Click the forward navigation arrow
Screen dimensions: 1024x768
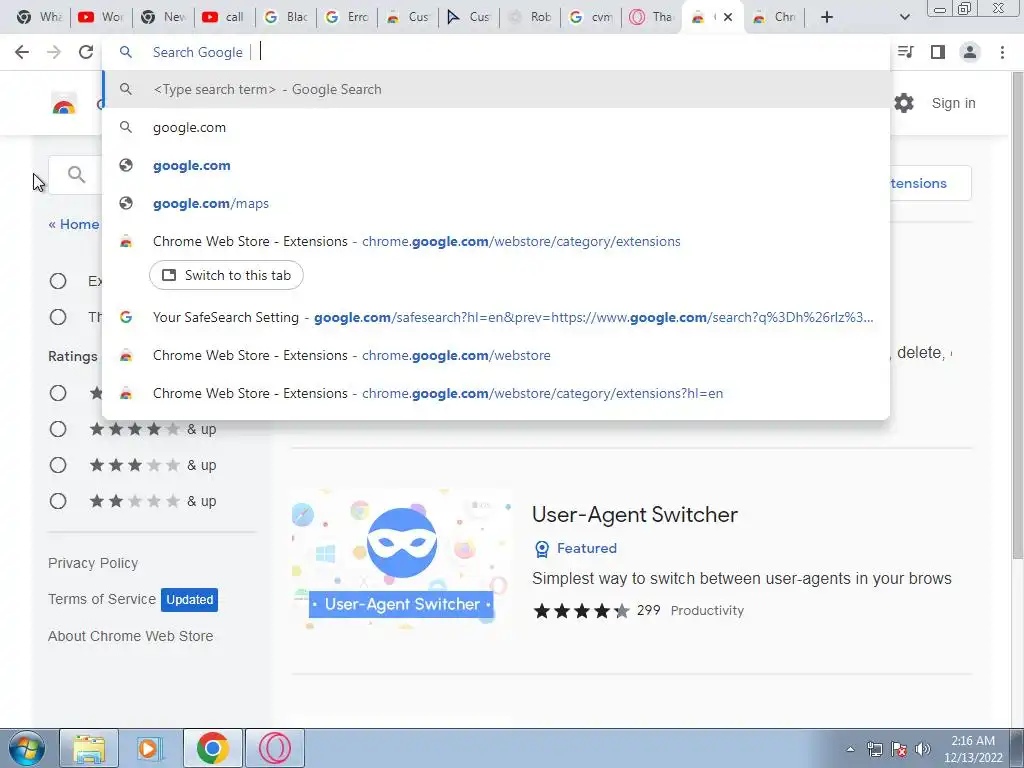pyautogui.click(x=54, y=52)
